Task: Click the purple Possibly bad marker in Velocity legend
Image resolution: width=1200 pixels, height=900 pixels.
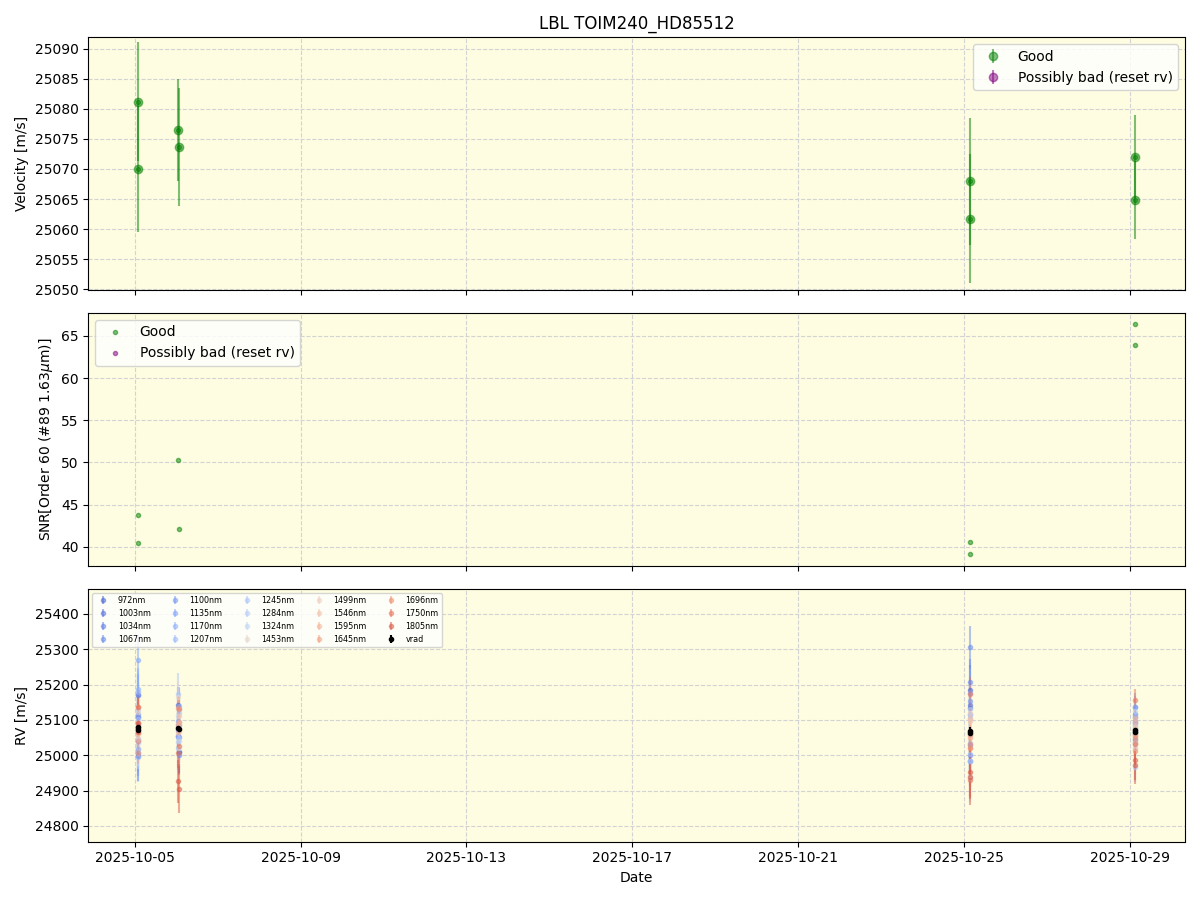Action: [993, 77]
